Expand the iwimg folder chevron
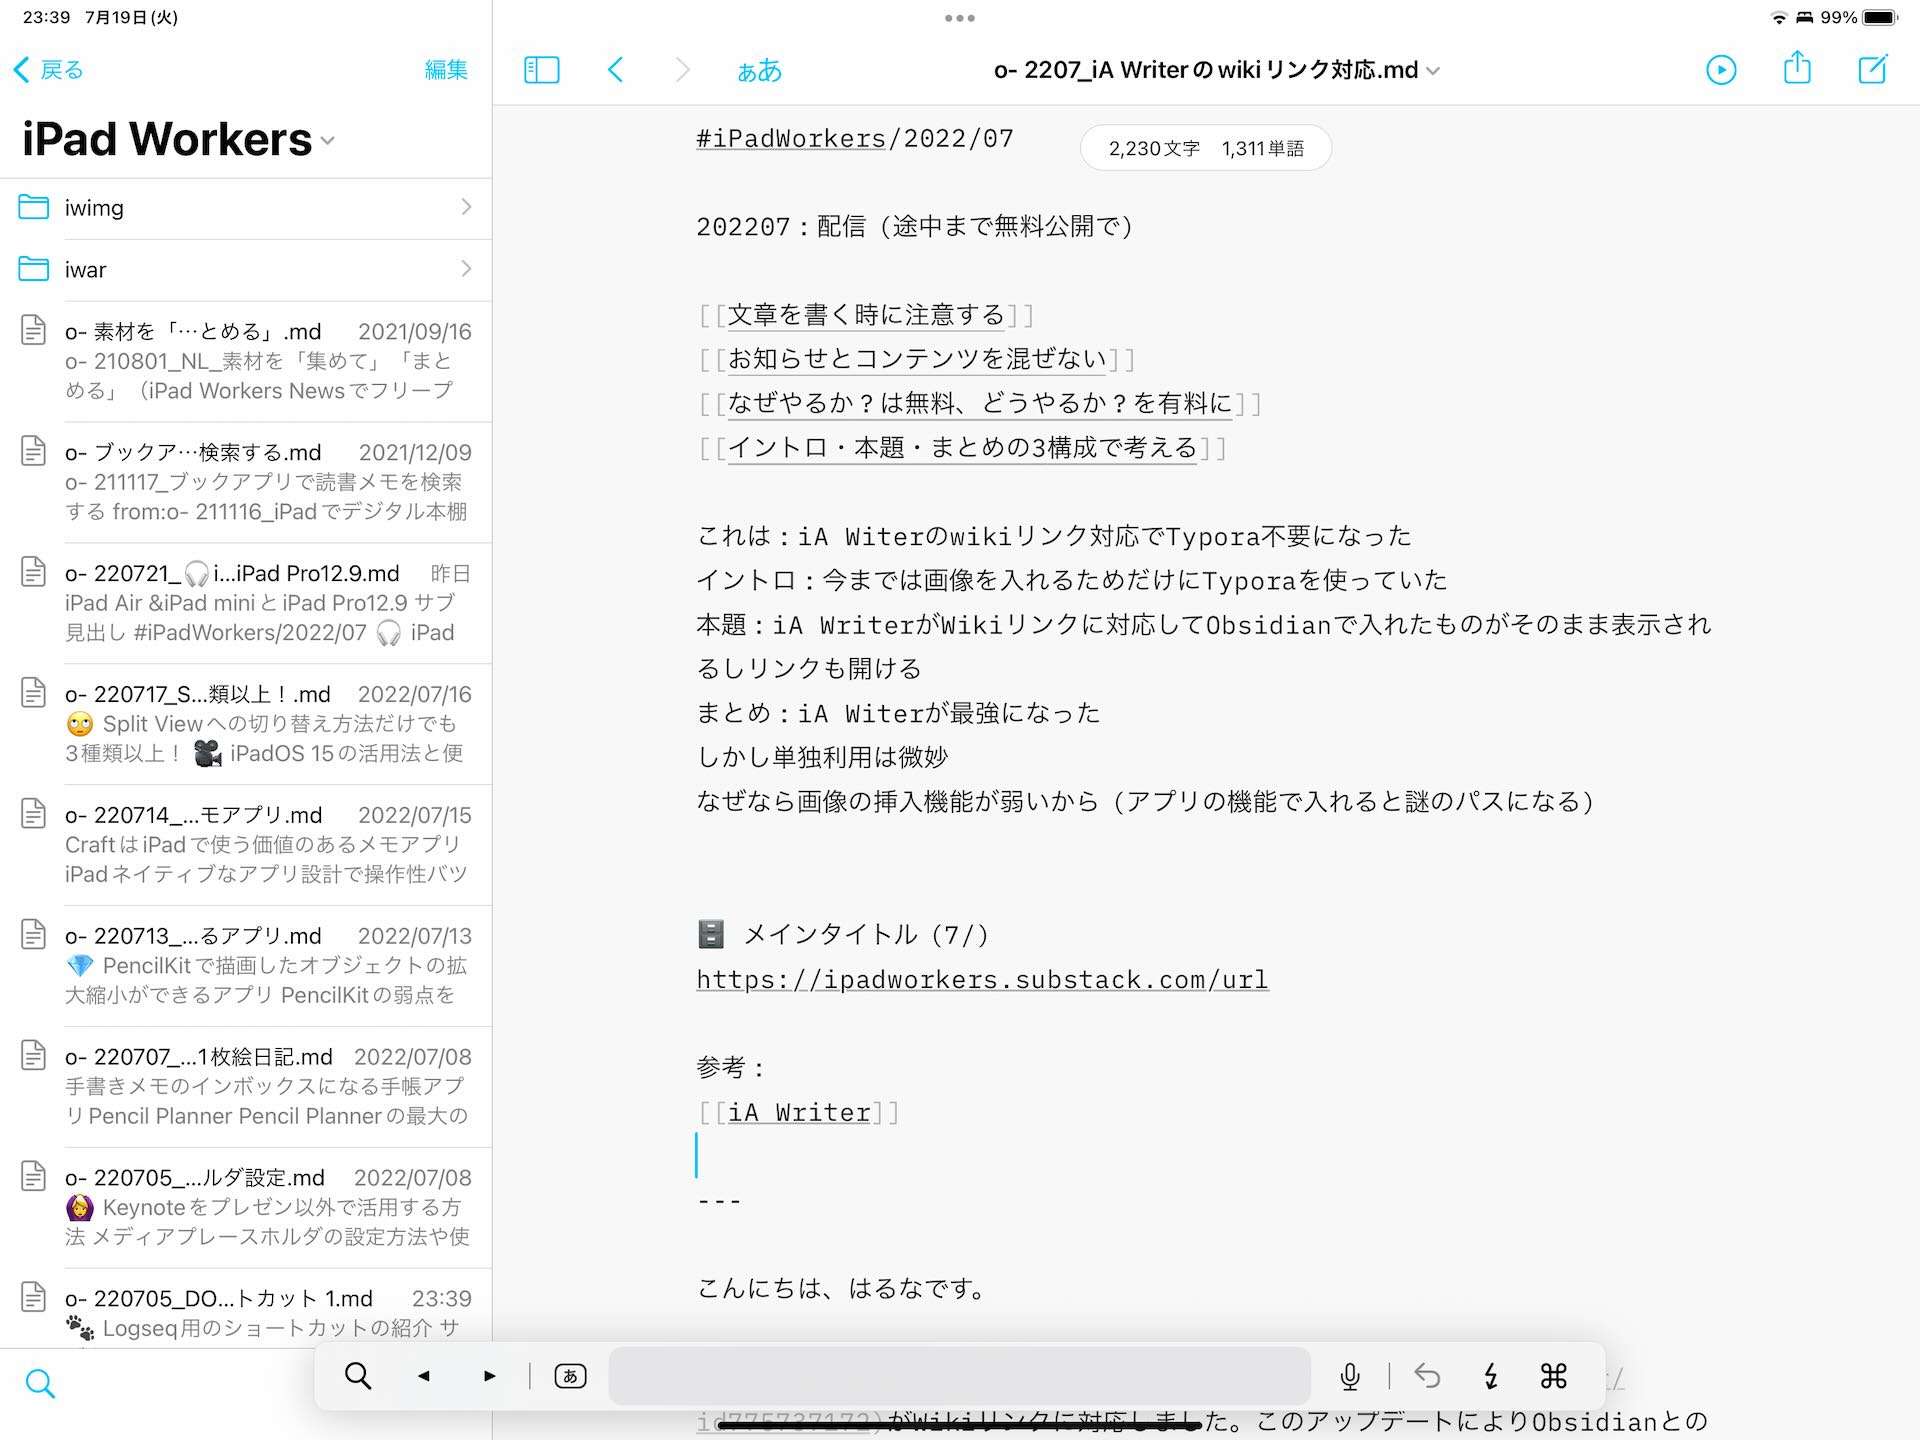This screenshot has height=1440, width=1920. (x=466, y=207)
